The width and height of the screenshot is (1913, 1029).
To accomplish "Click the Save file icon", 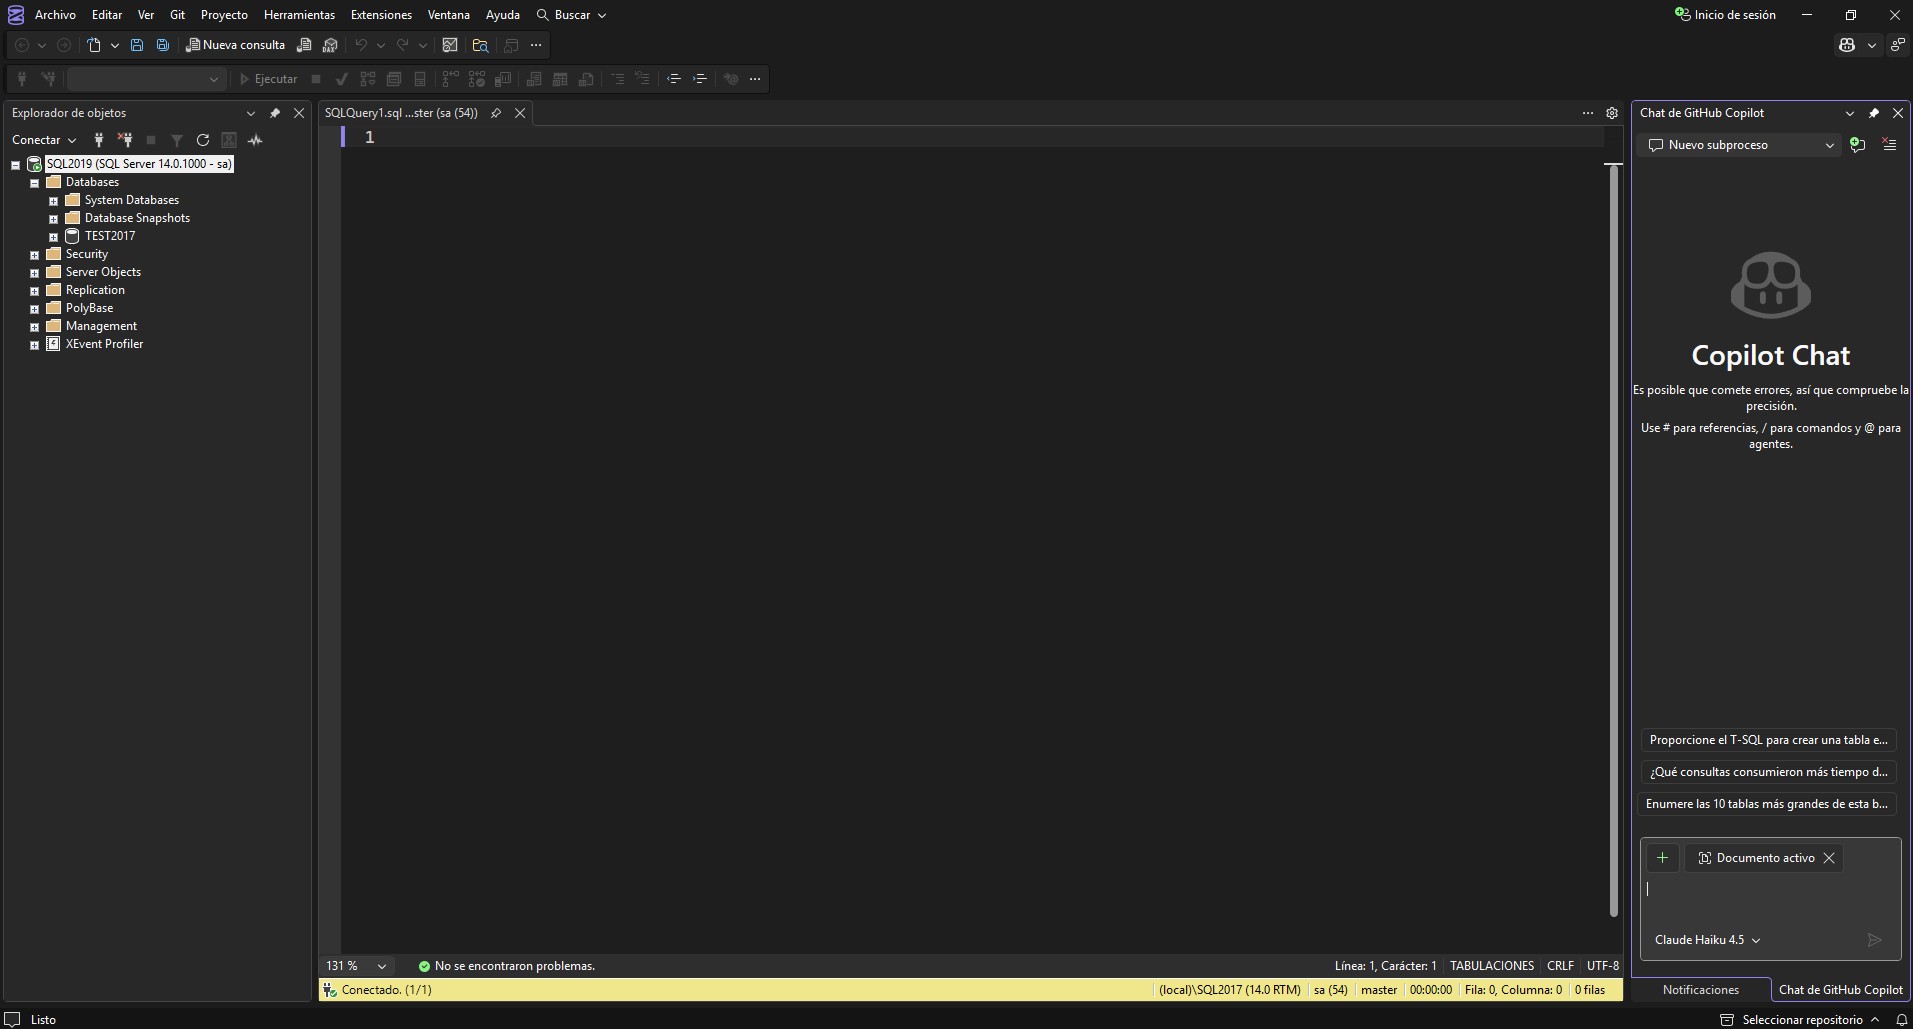I will (137, 45).
